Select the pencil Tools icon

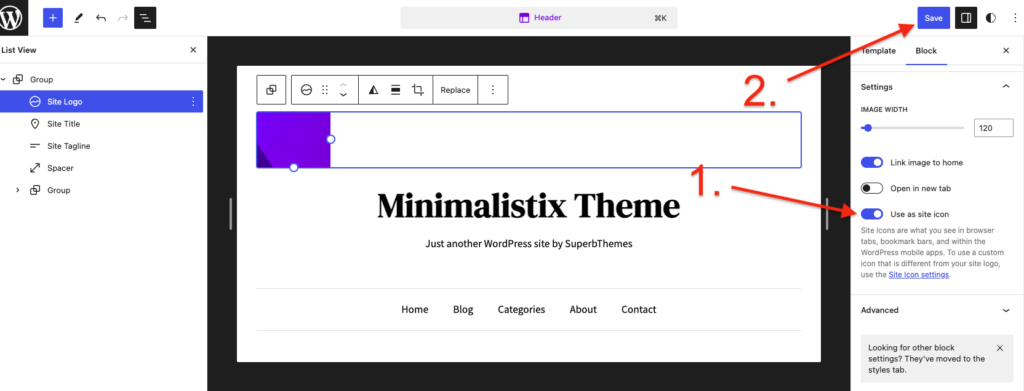(78, 18)
